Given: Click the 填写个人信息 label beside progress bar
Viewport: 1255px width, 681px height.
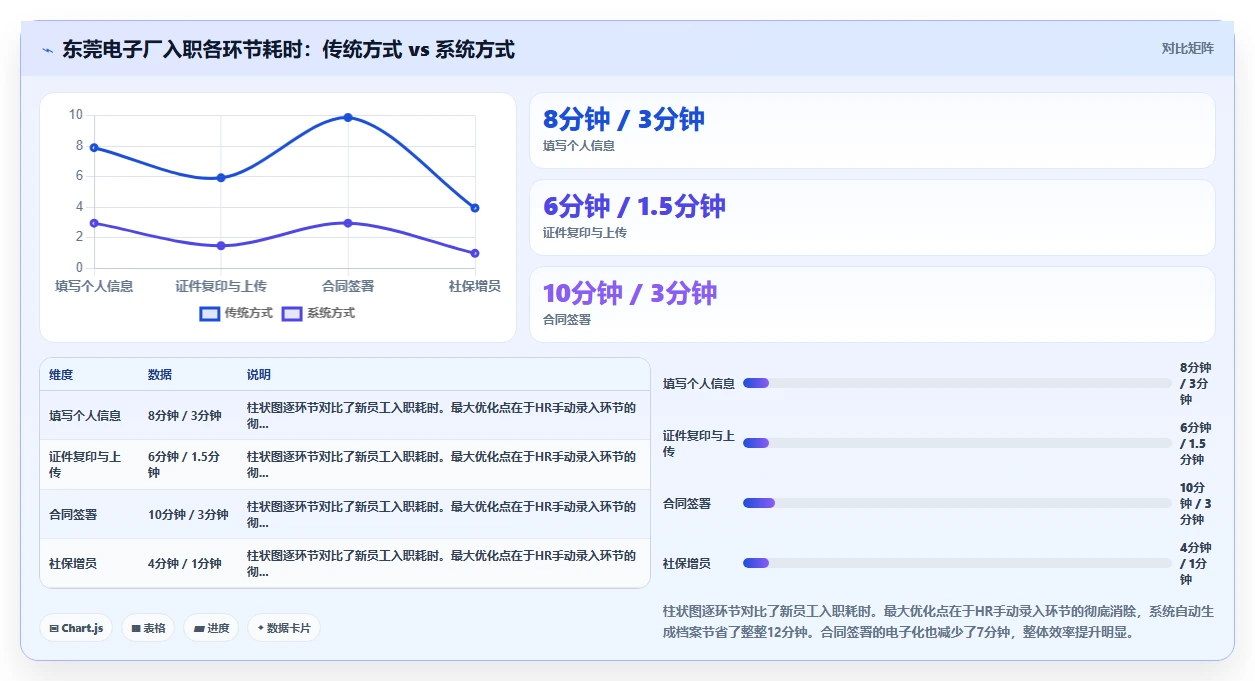Looking at the screenshot, I should tap(699, 383).
